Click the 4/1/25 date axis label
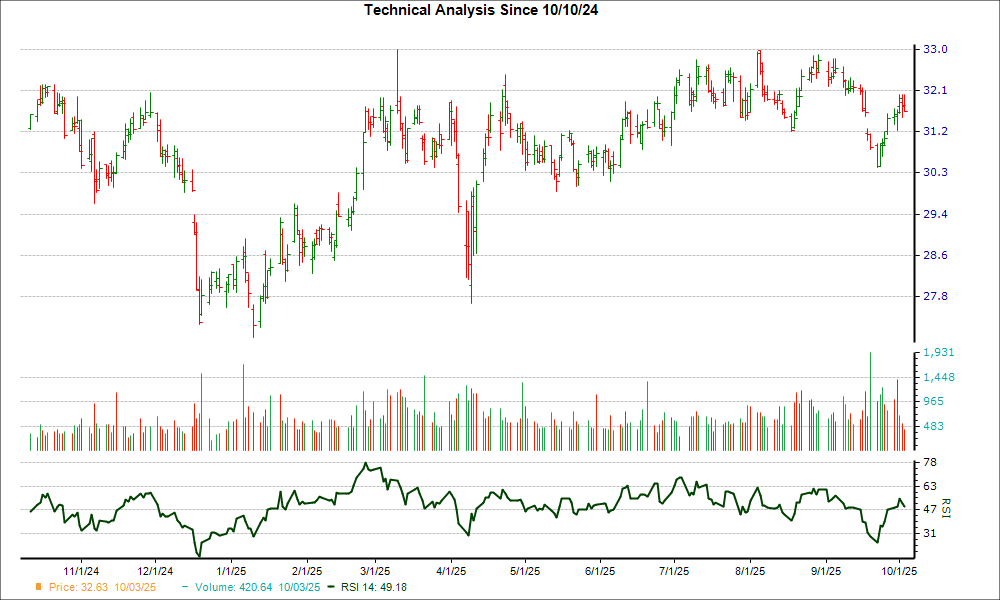 tap(451, 571)
